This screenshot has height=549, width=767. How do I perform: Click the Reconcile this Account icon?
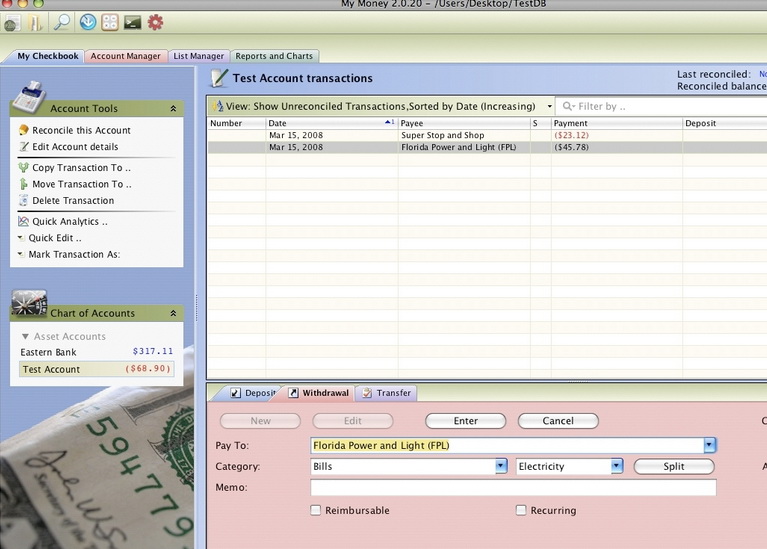pos(23,130)
